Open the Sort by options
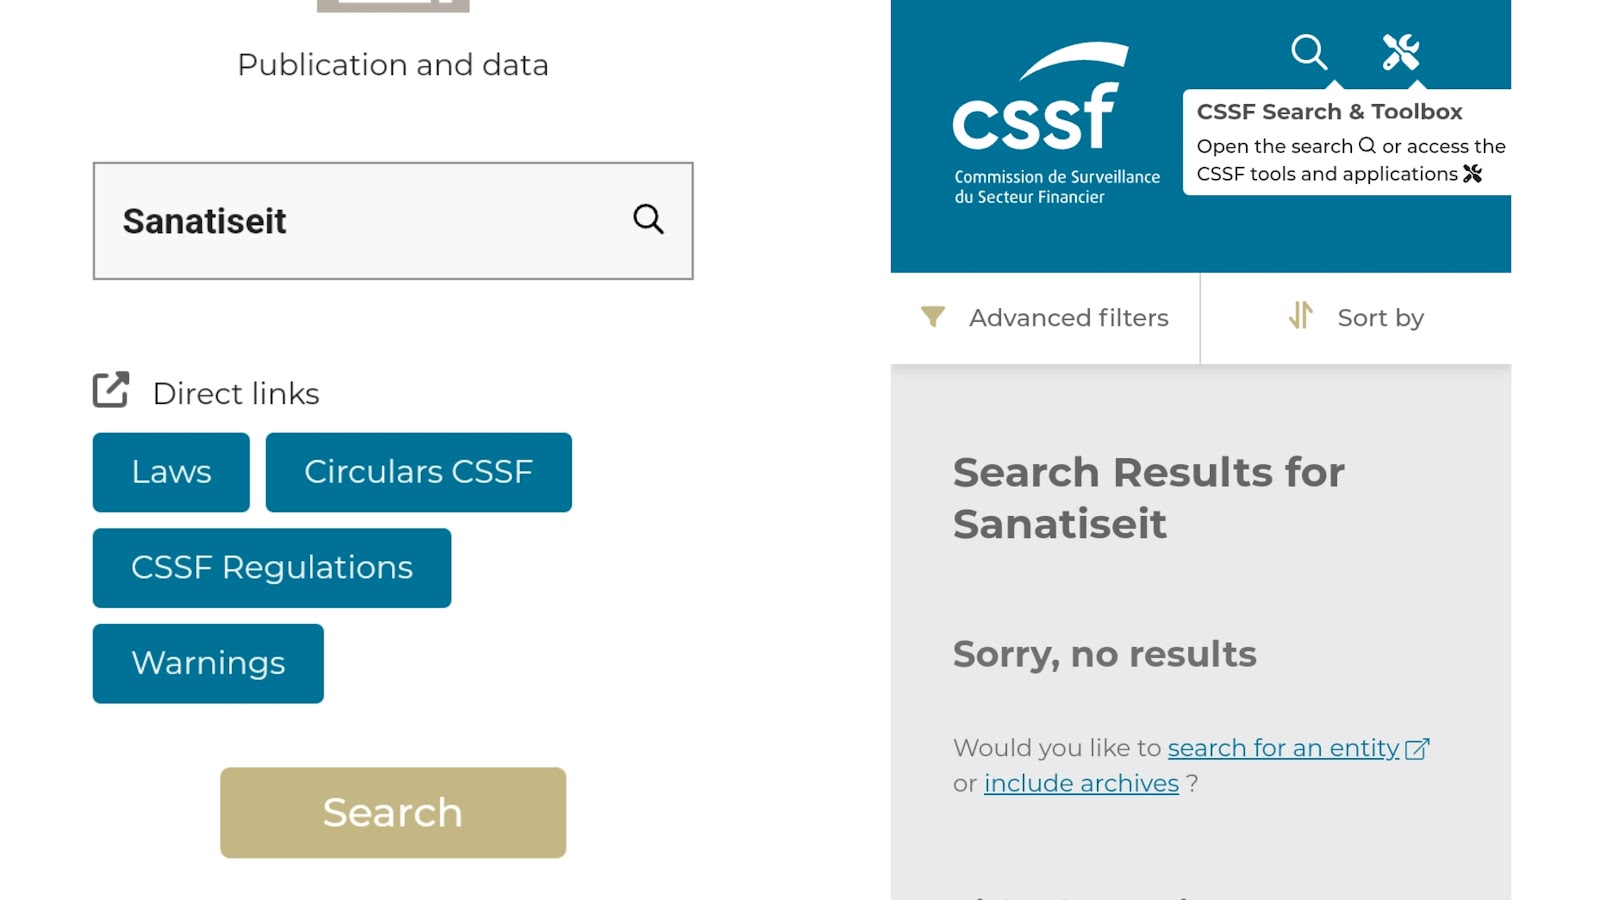1600x900 pixels. click(x=1380, y=318)
